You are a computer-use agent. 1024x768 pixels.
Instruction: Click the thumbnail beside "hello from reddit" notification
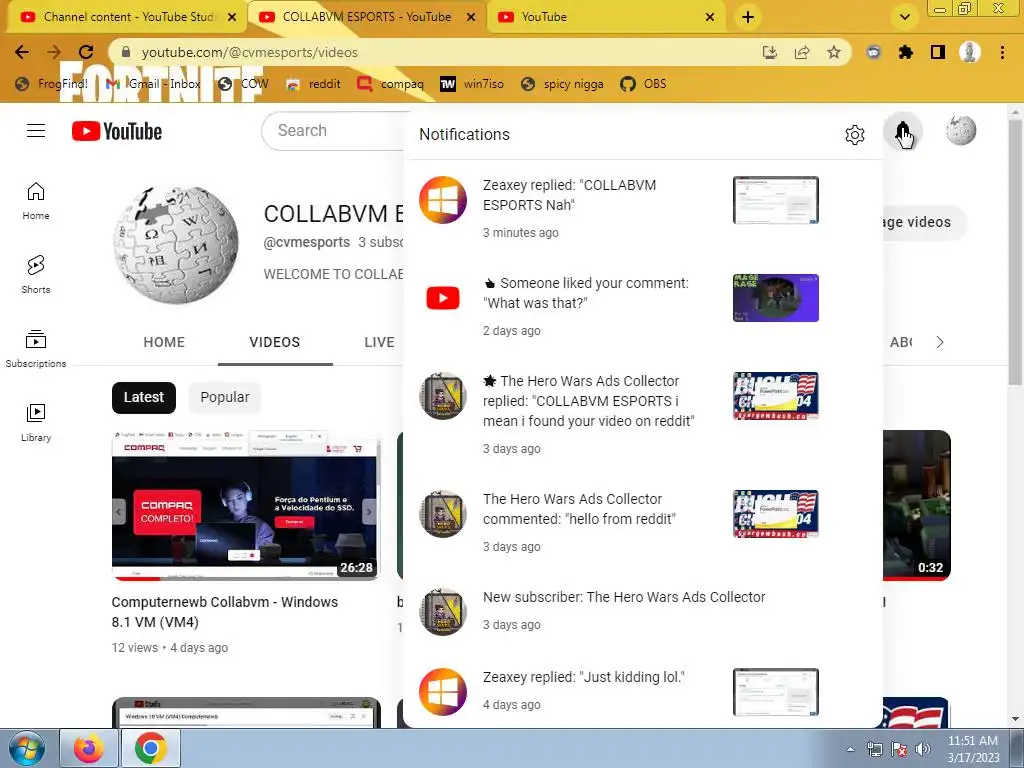tap(775, 514)
